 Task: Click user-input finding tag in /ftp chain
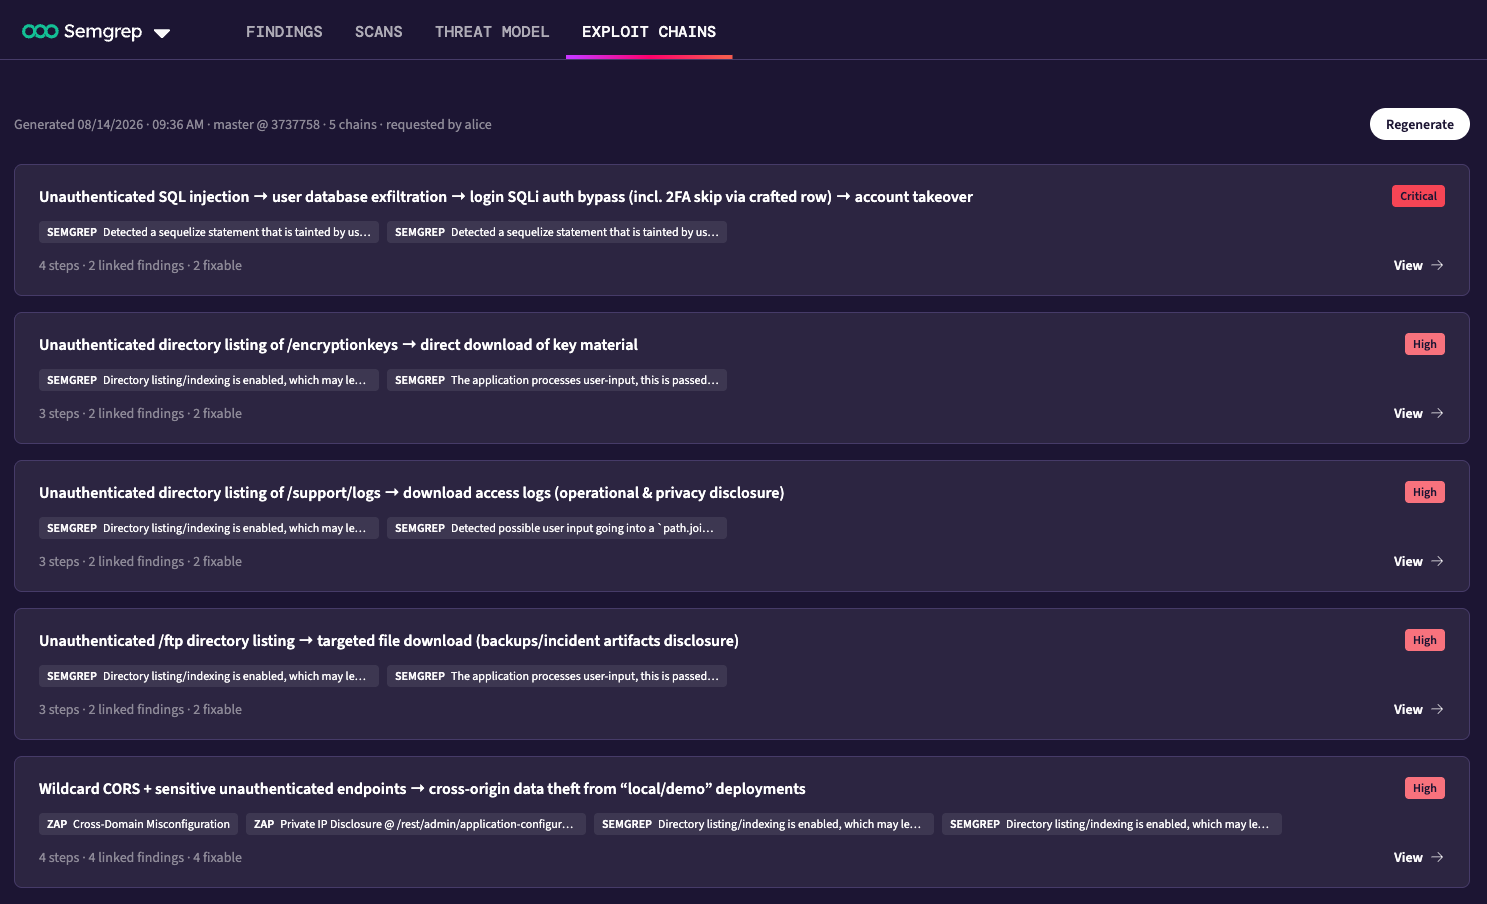click(557, 676)
